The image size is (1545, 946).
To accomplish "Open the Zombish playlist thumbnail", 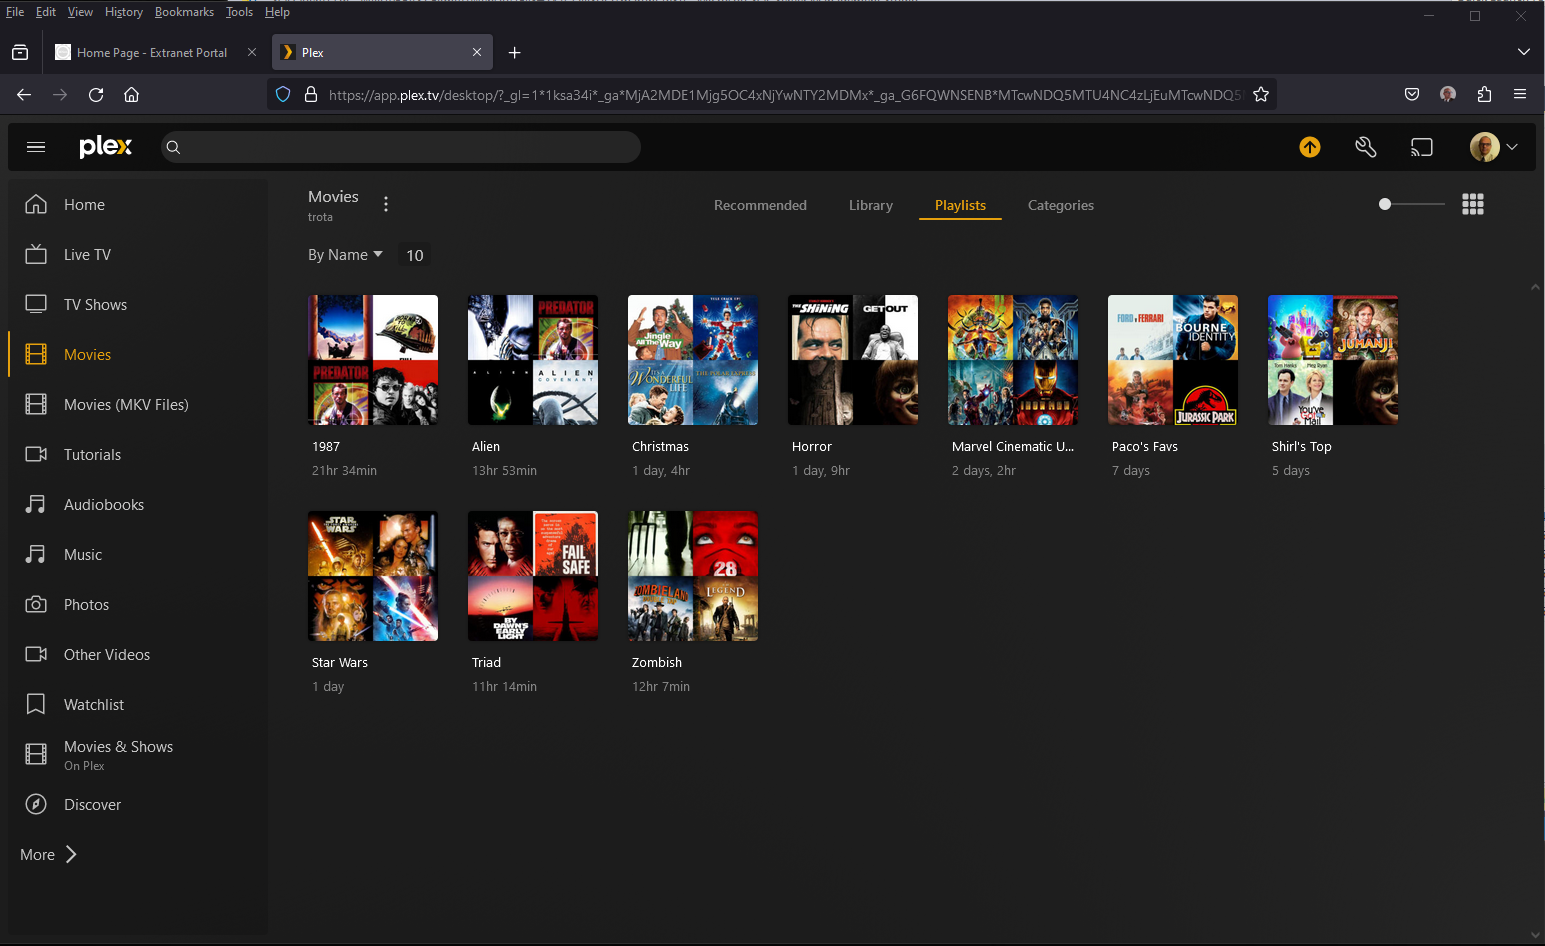I will (x=693, y=576).
